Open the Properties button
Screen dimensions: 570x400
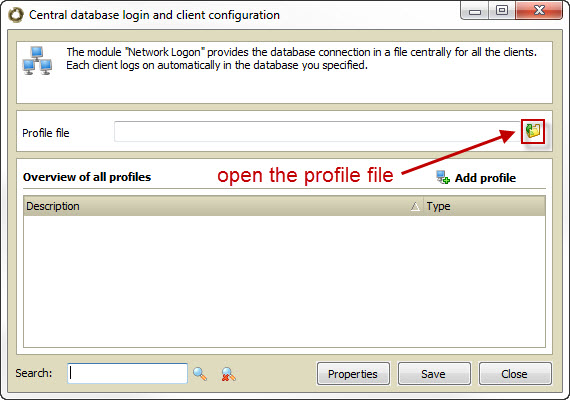tap(353, 373)
